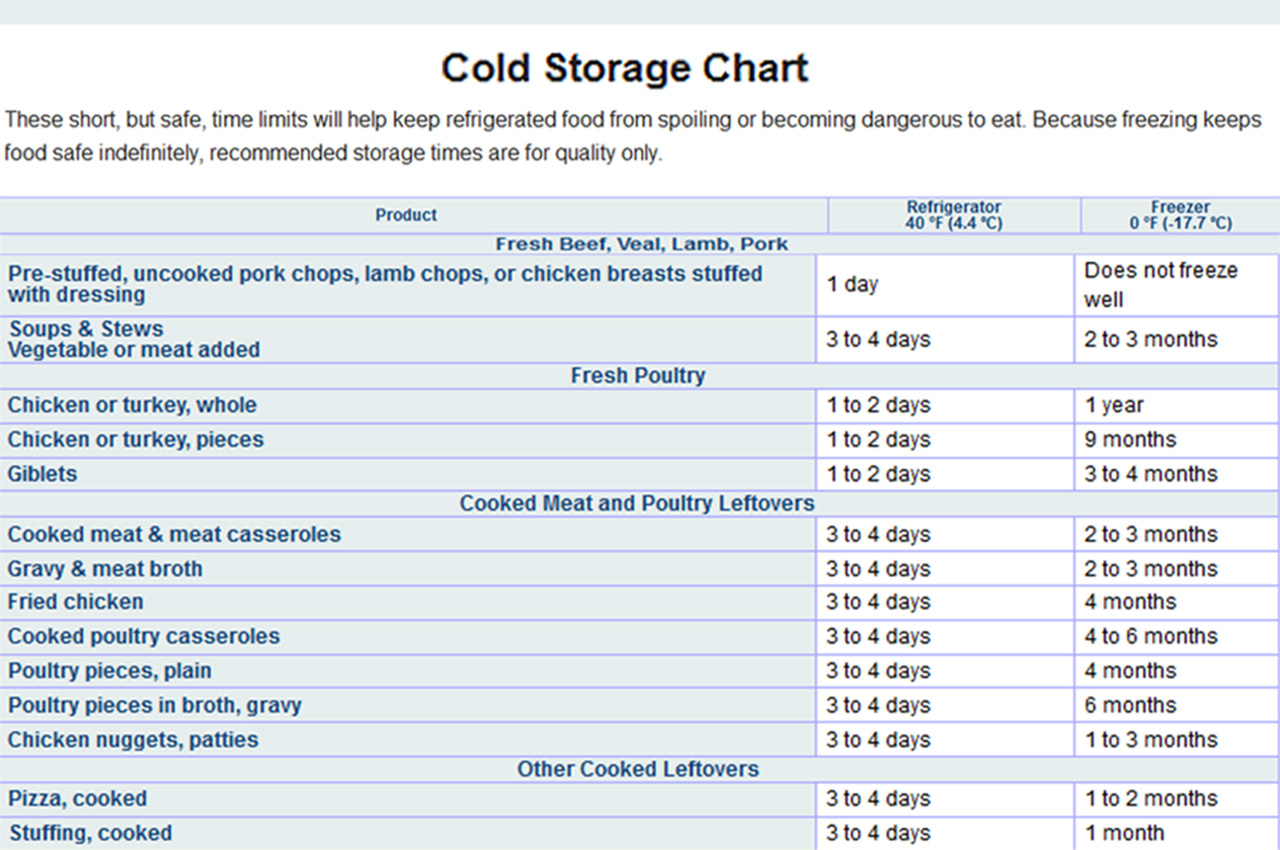Click the Soups & Stews product cell
This screenshot has width=1280, height=850.
pos(407,340)
